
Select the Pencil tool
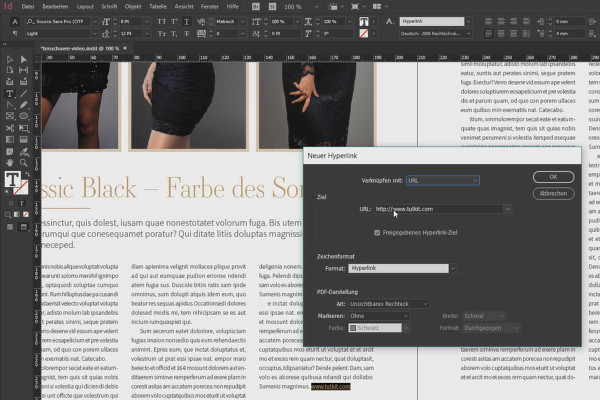(24, 105)
